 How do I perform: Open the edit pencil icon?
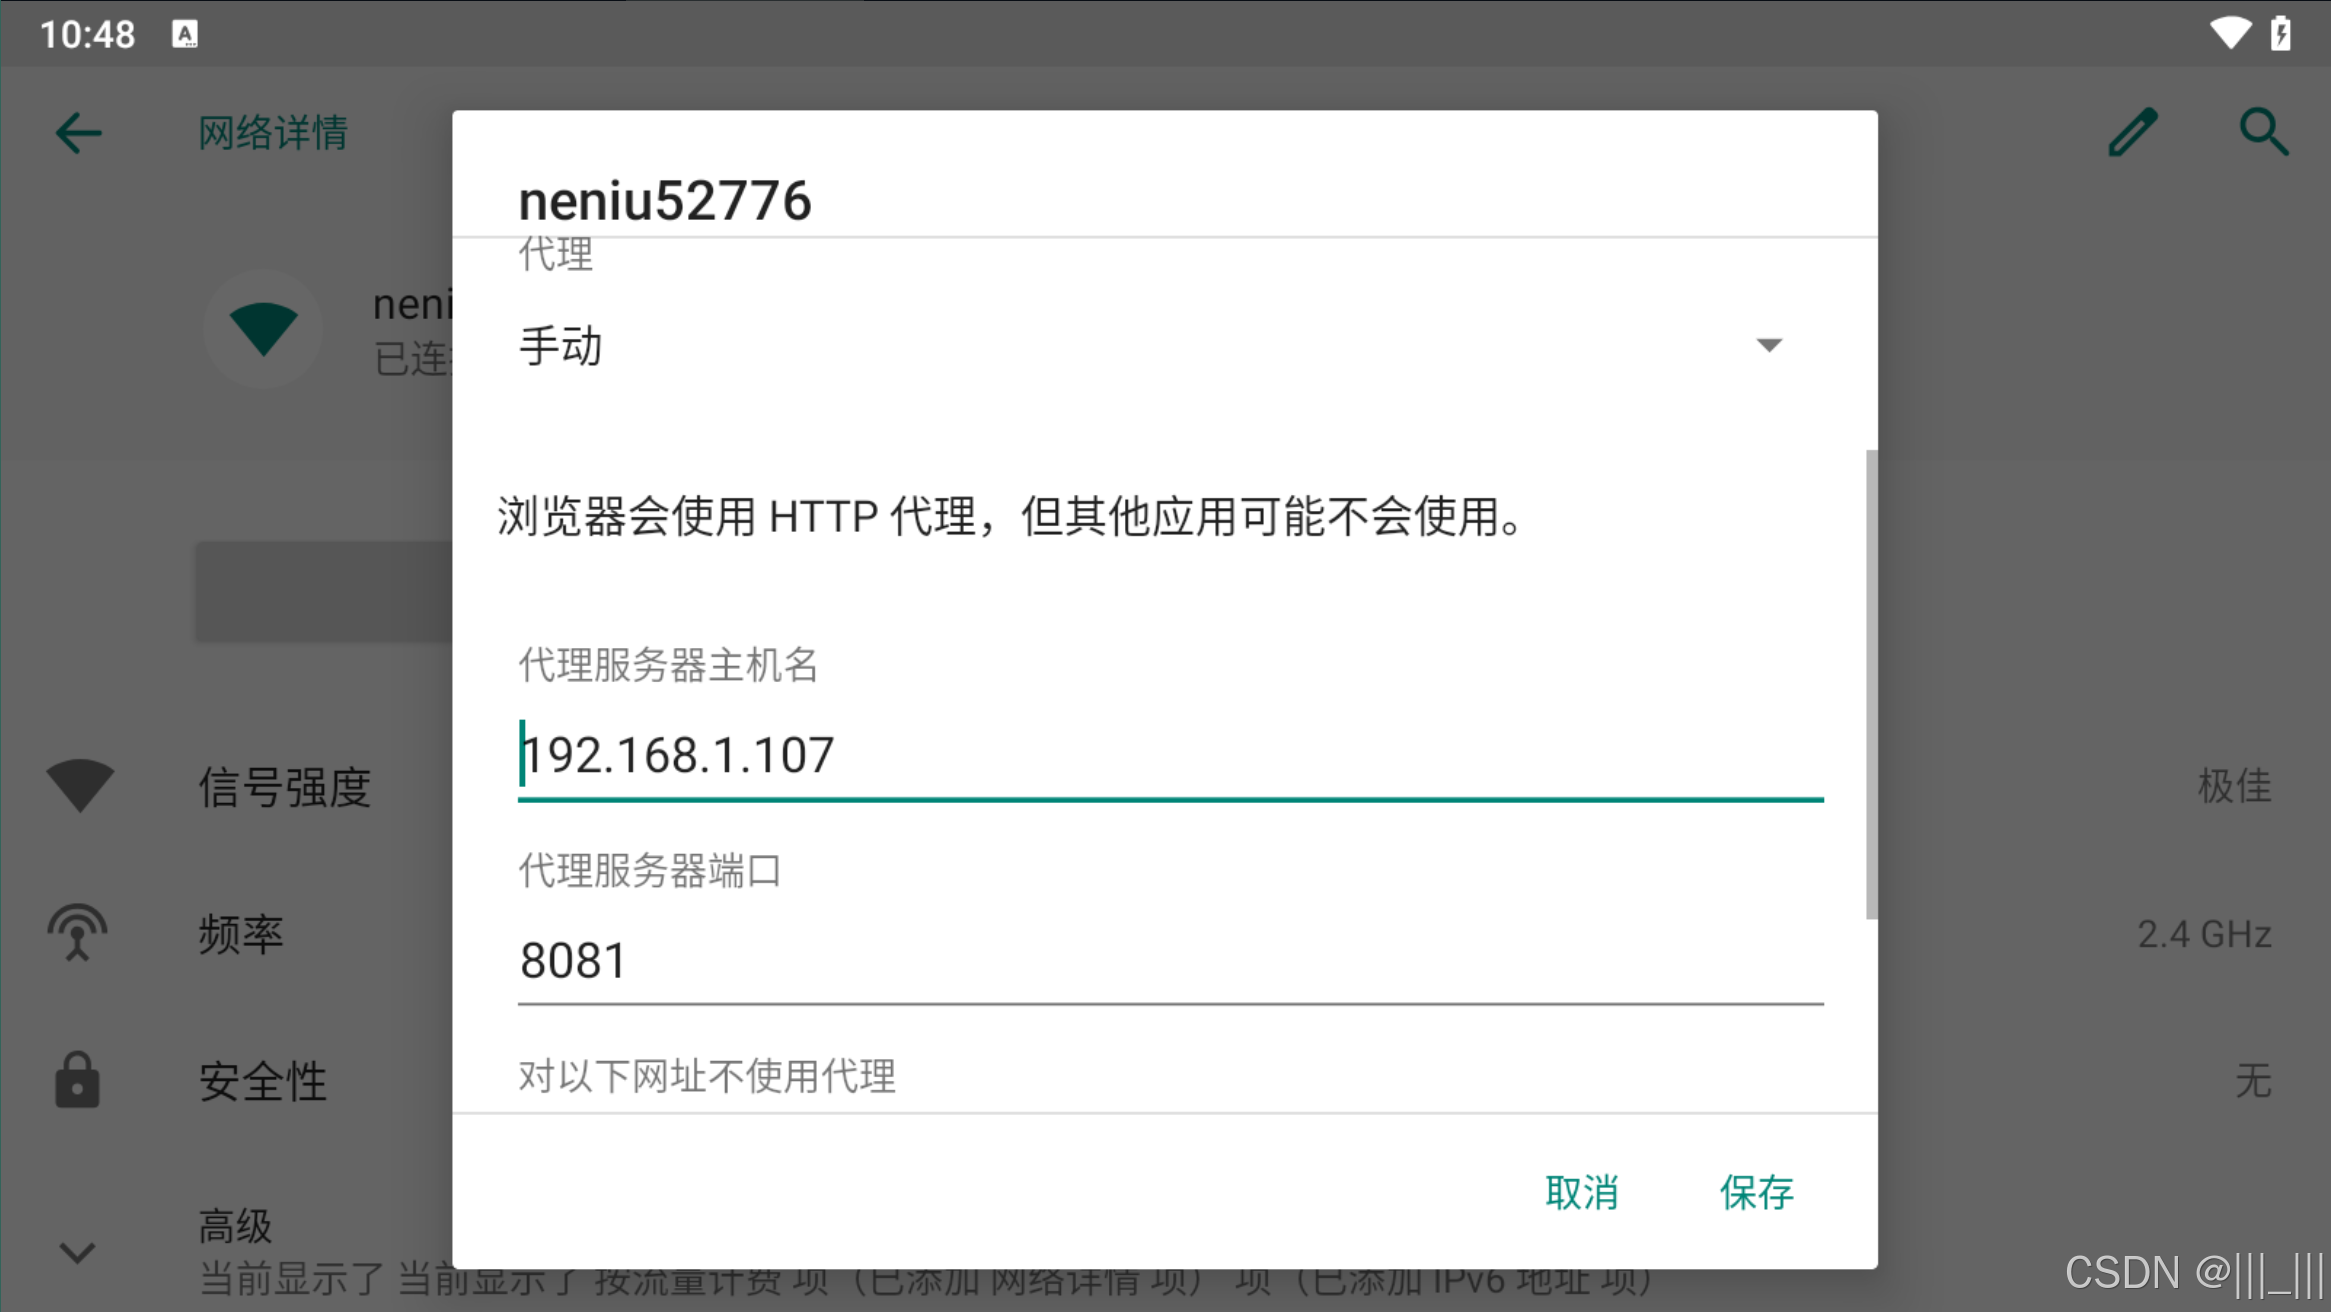(x=2132, y=132)
